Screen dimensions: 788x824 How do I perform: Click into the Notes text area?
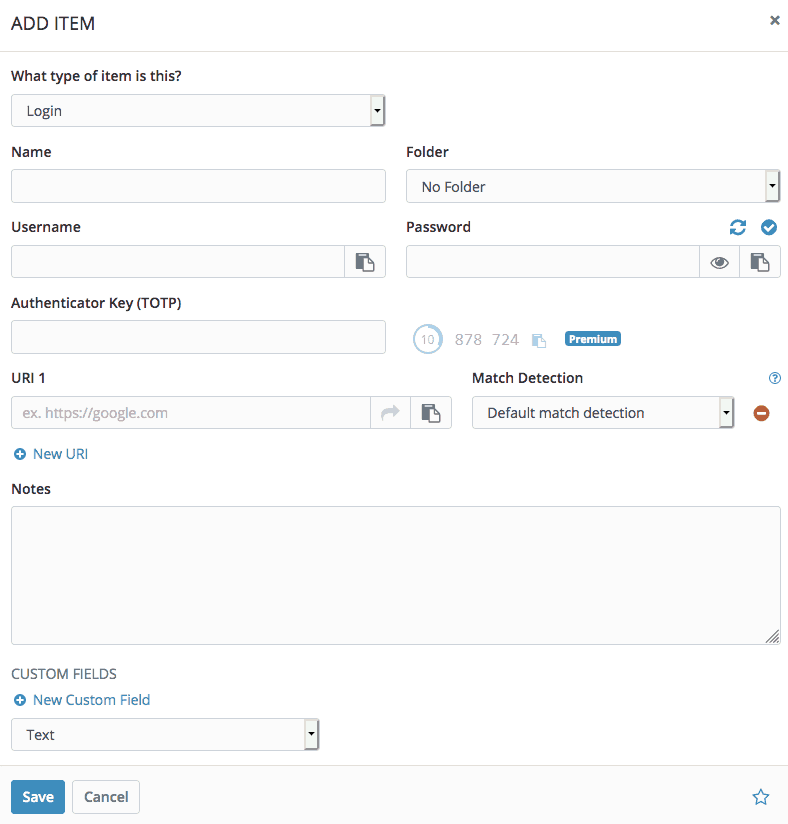pos(395,575)
